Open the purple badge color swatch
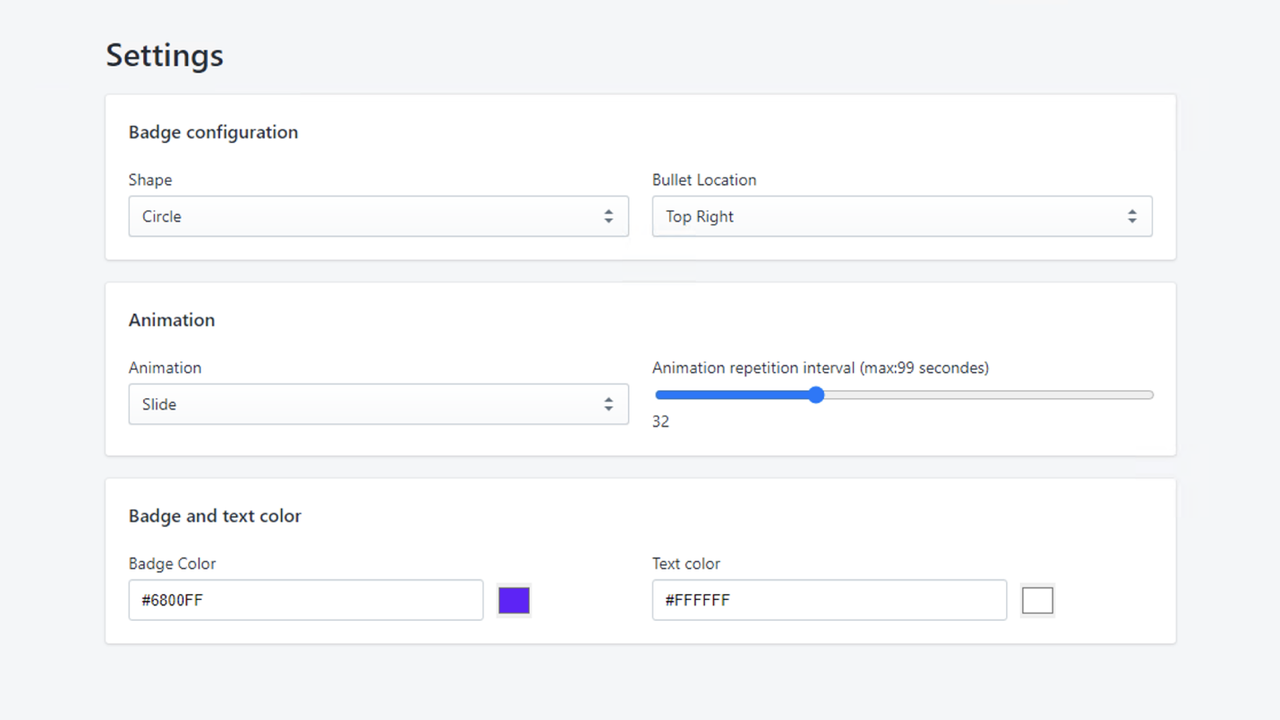The width and height of the screenshot is (1280, 720). click(514, 600)
